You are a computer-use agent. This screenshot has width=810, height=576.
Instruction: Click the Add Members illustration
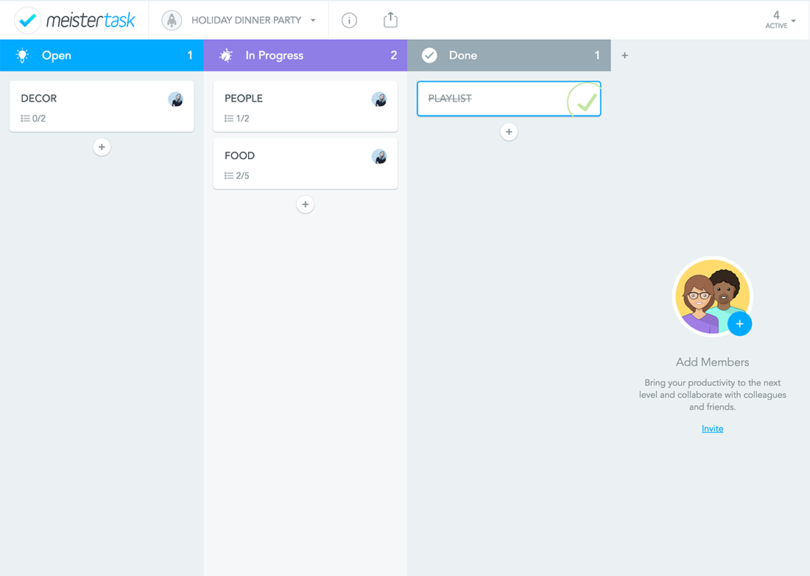712,297
